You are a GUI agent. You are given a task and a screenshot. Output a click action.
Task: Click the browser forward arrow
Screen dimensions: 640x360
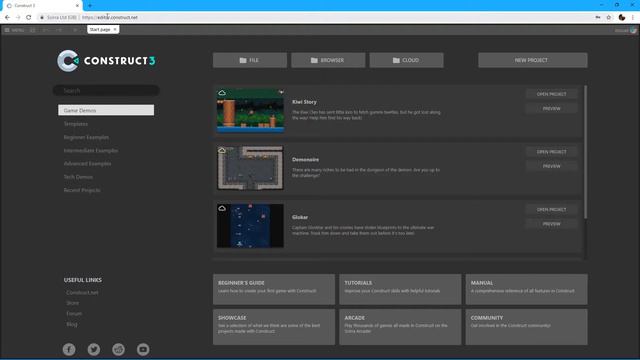point(18,18)
